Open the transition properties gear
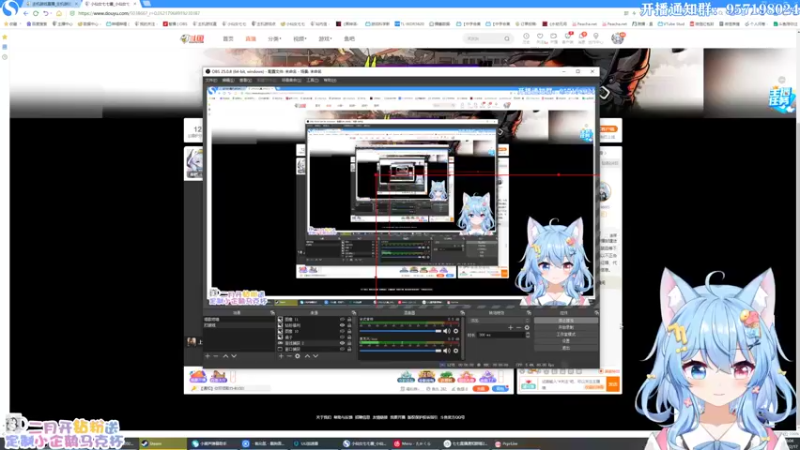This screenshot has height=450, width=800. (x=527, y=328)
